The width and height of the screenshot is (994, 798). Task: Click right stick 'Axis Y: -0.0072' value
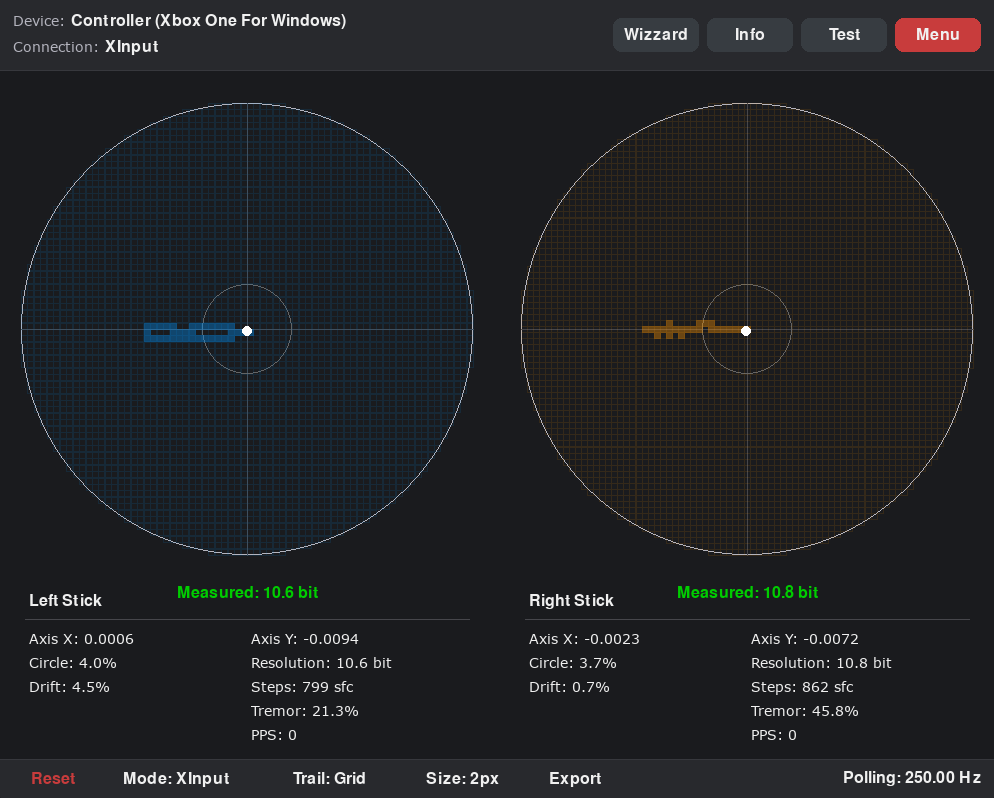(805, 639)
